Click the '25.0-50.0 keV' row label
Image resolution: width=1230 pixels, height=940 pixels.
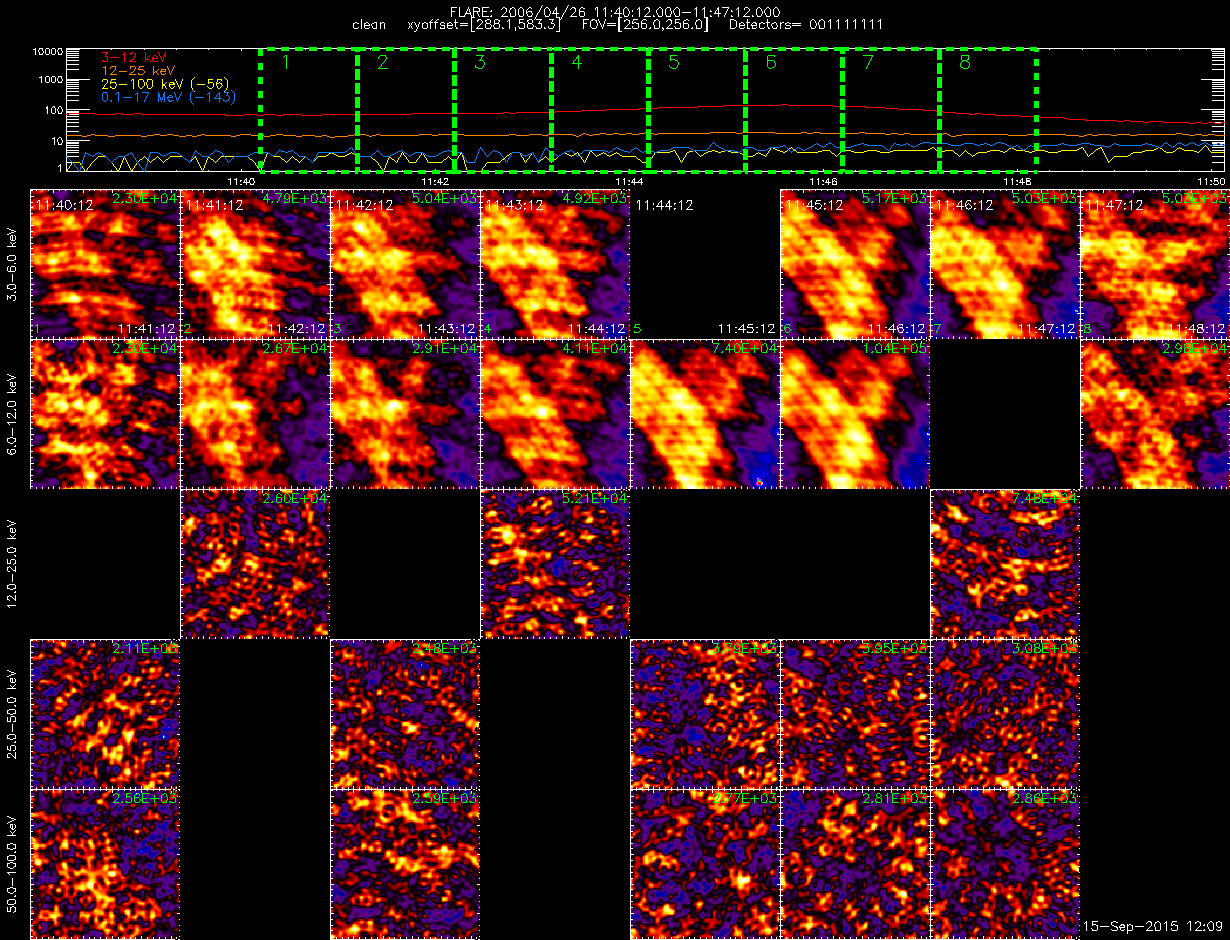pyautogui.click(x=14, y=714)
